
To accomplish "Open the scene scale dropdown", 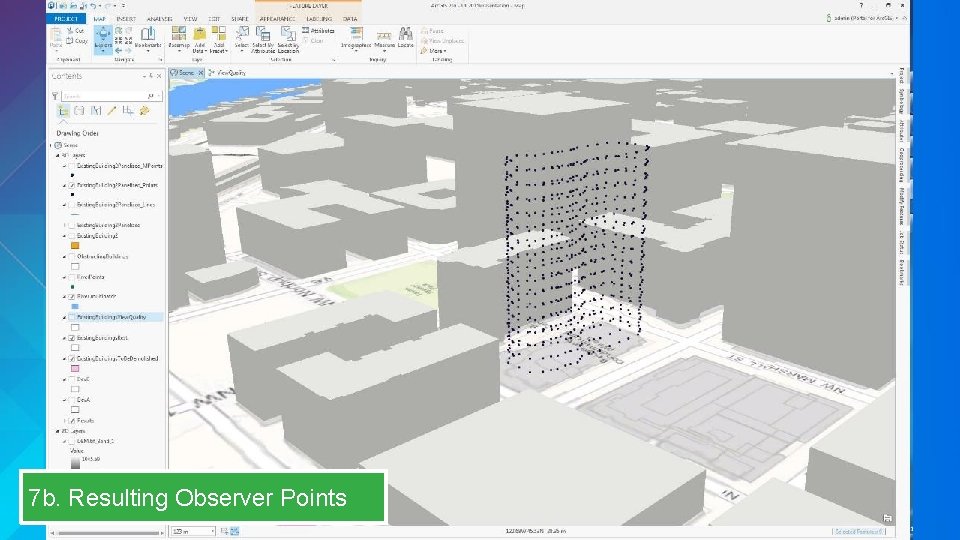I will (x=212, y=531).
